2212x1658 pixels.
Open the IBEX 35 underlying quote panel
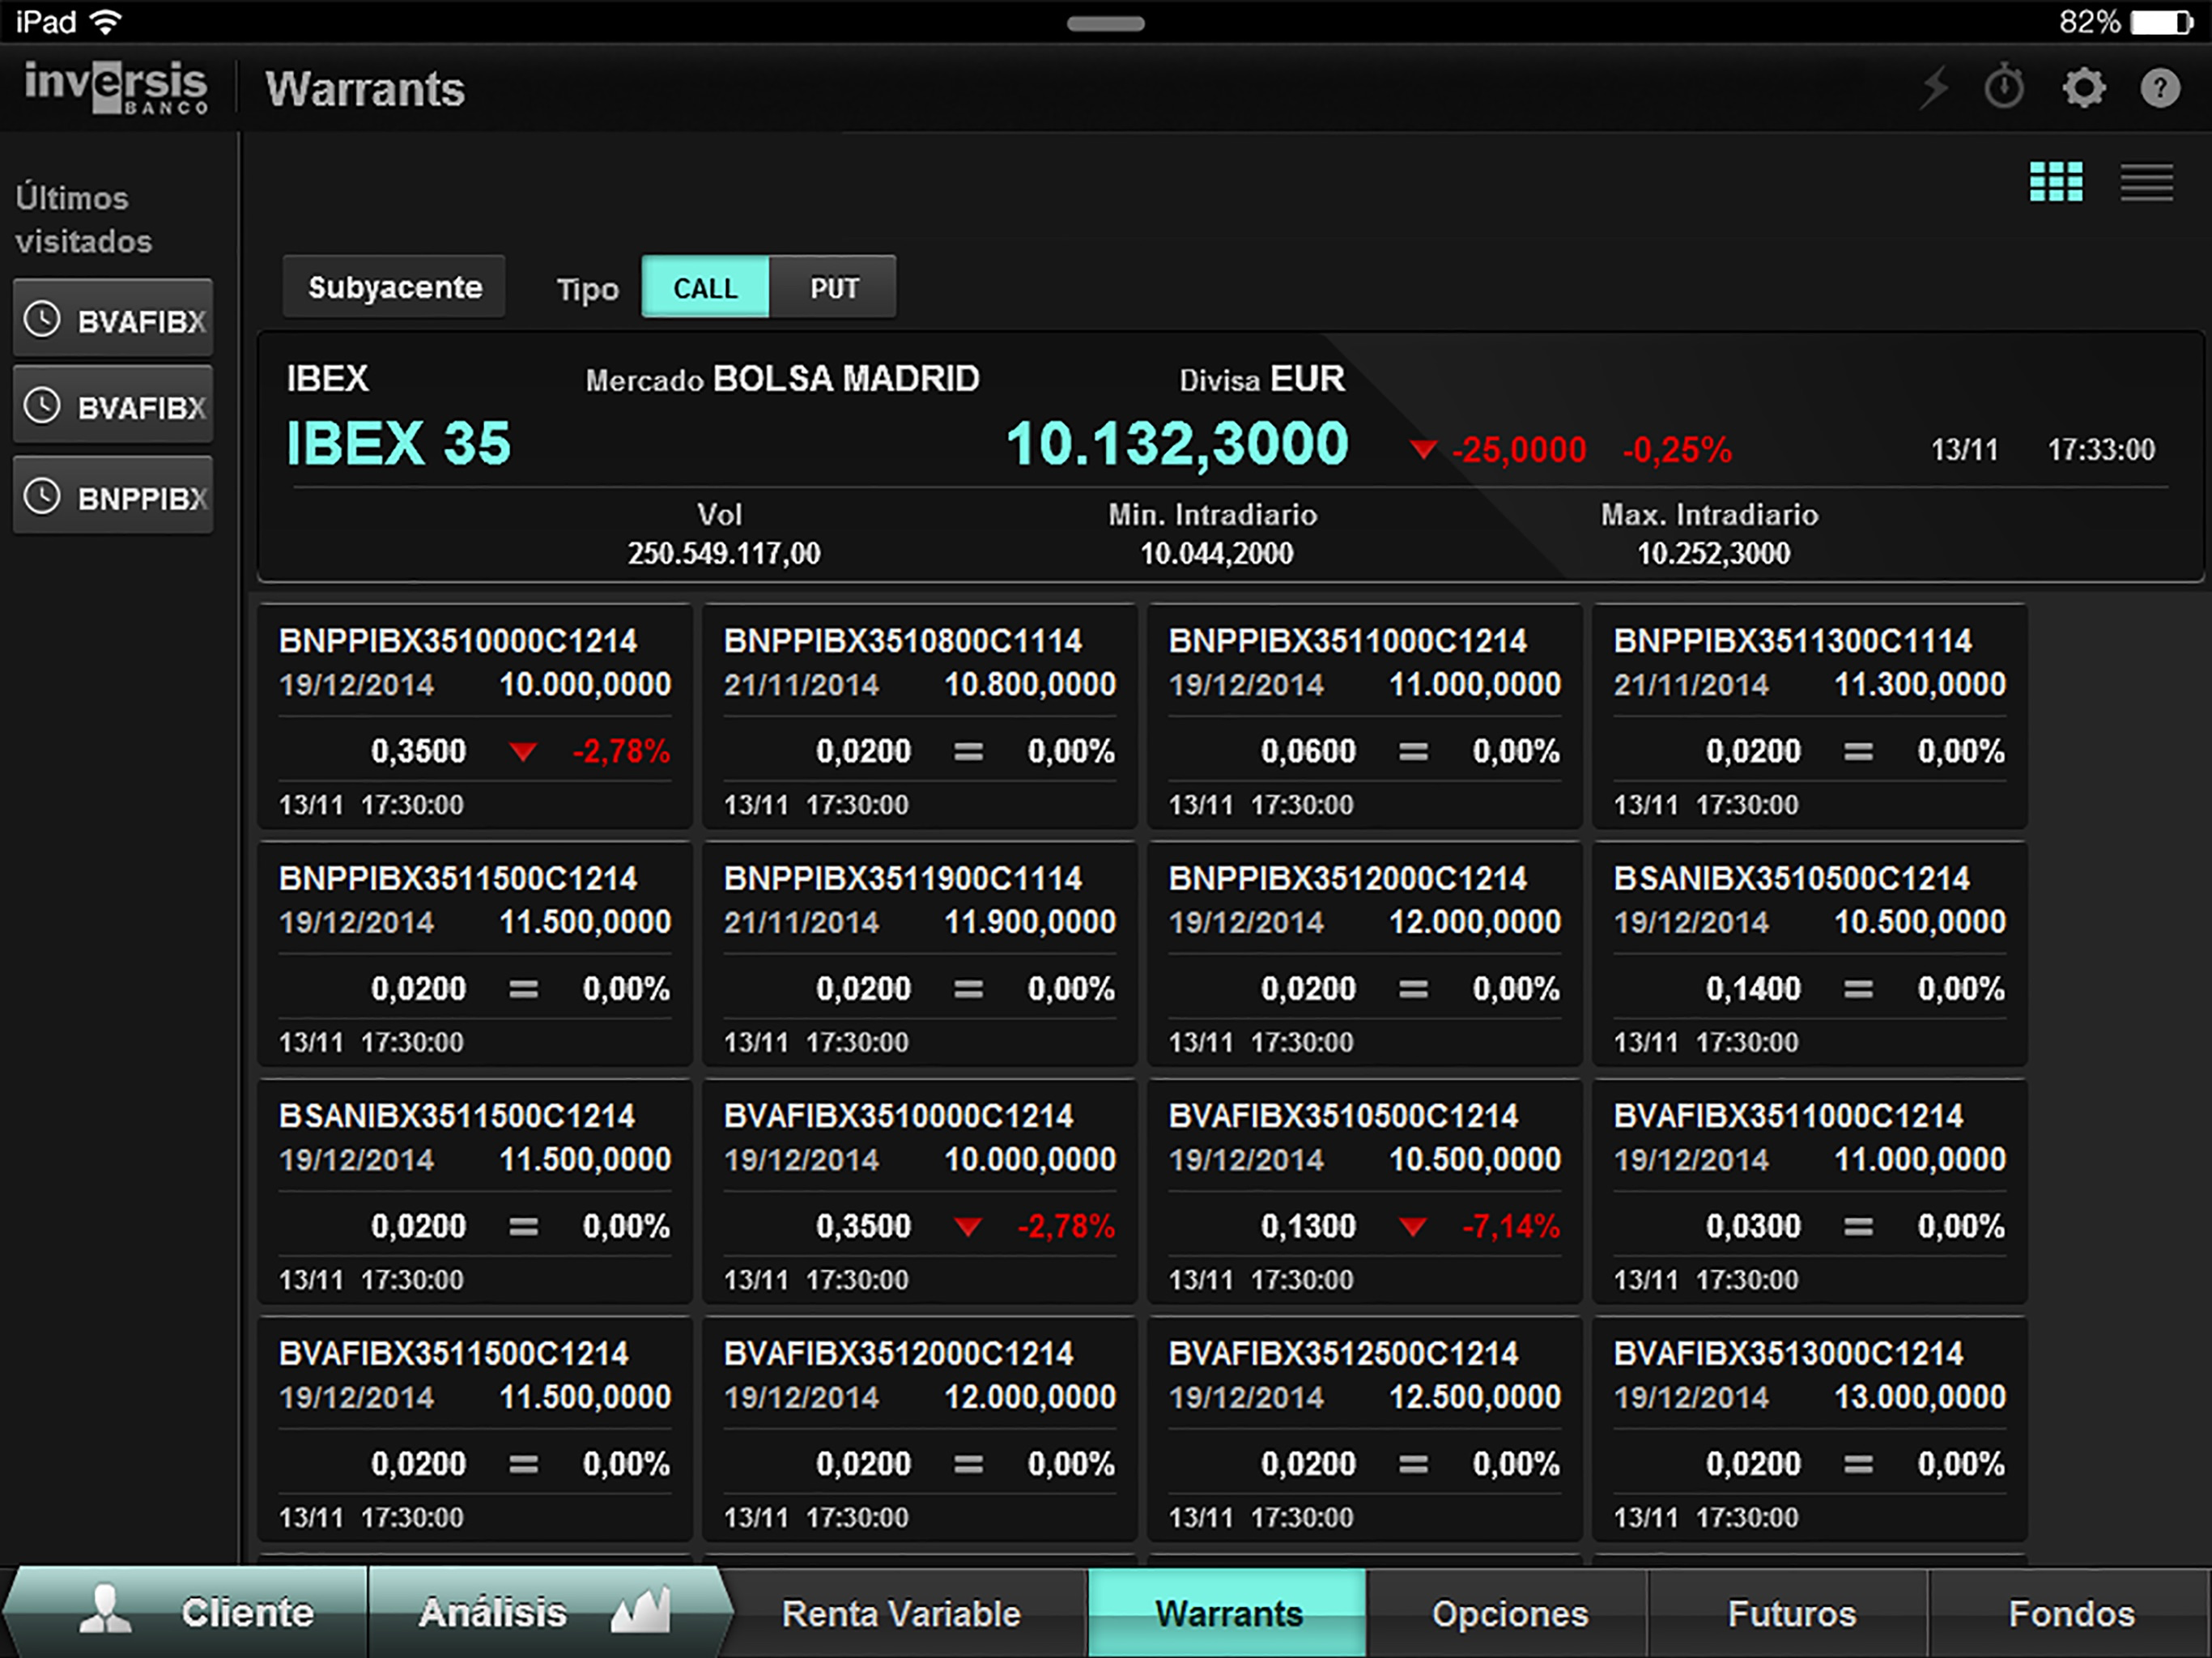tap(1230, 457)
